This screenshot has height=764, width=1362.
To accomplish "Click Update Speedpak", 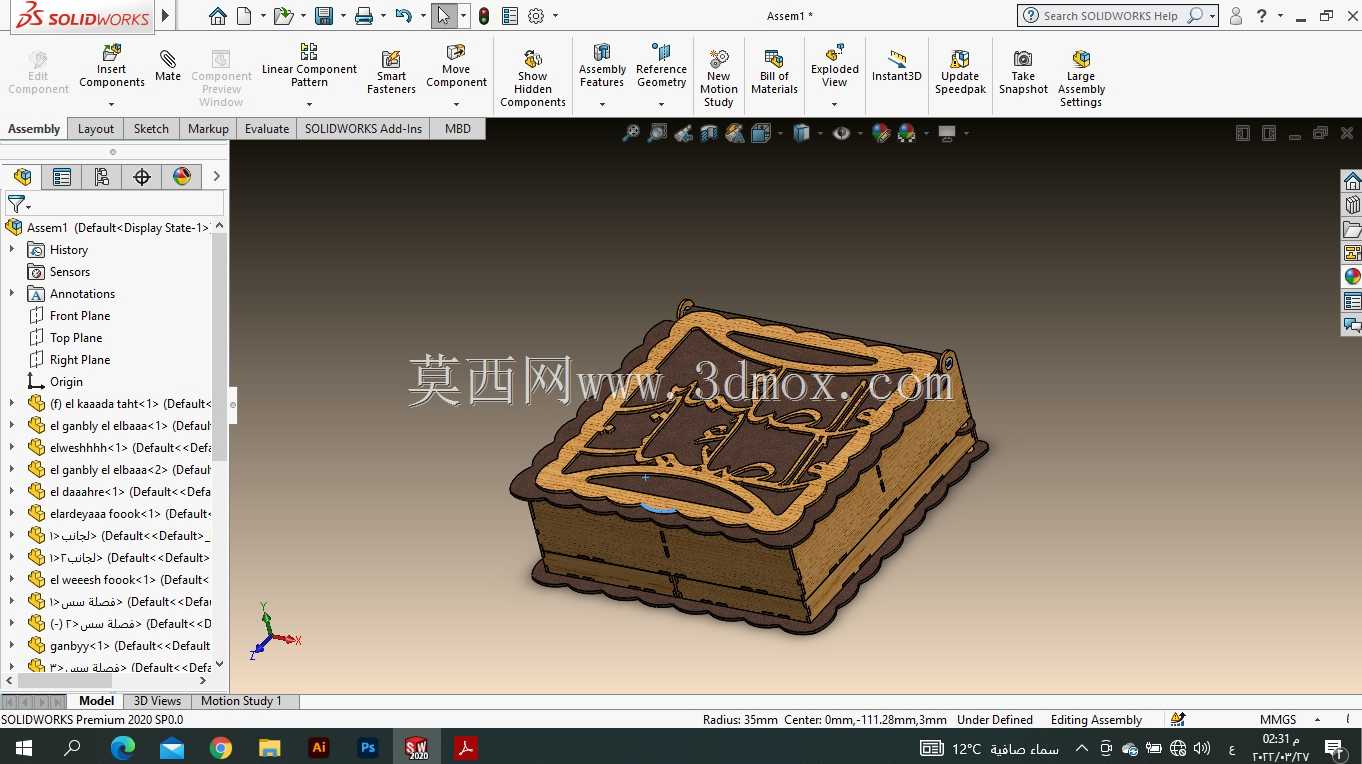I will pos(960,72).
